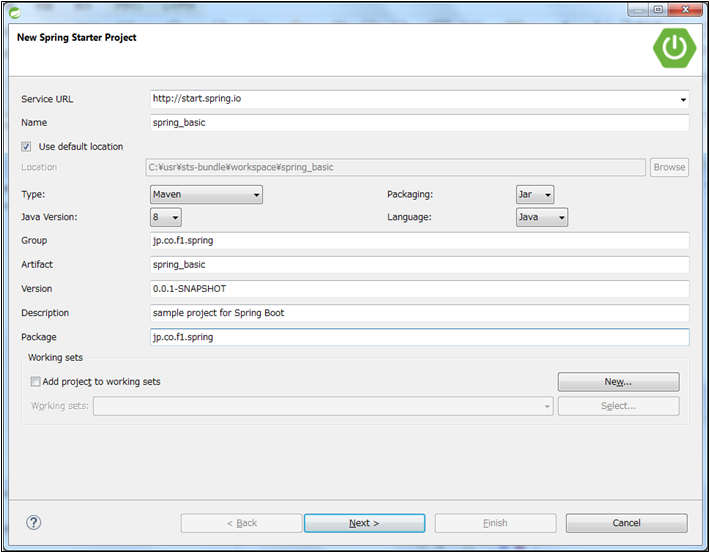Select the Artifact text field
The image size is (710, 553).
[x=419, y=265]
